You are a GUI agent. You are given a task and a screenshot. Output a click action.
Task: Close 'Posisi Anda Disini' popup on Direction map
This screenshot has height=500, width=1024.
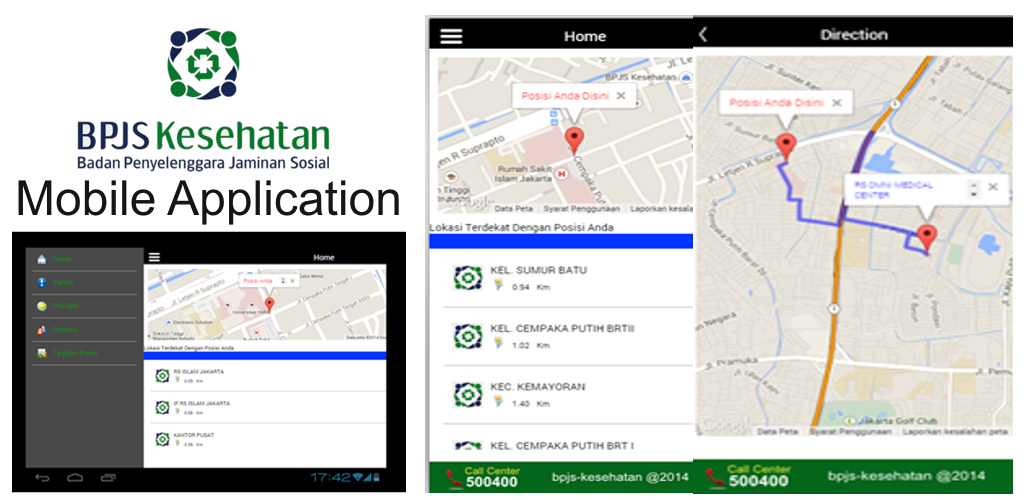(x=837, y=102)
